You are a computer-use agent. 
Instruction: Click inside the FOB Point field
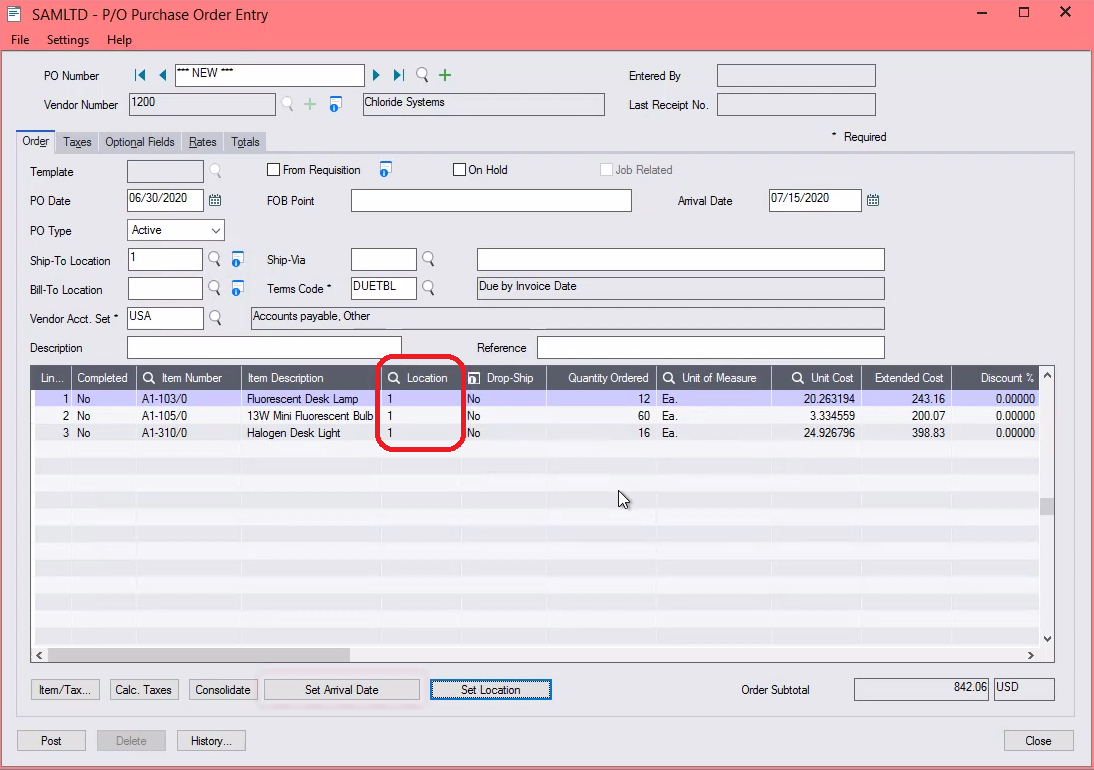click(490, 200)
